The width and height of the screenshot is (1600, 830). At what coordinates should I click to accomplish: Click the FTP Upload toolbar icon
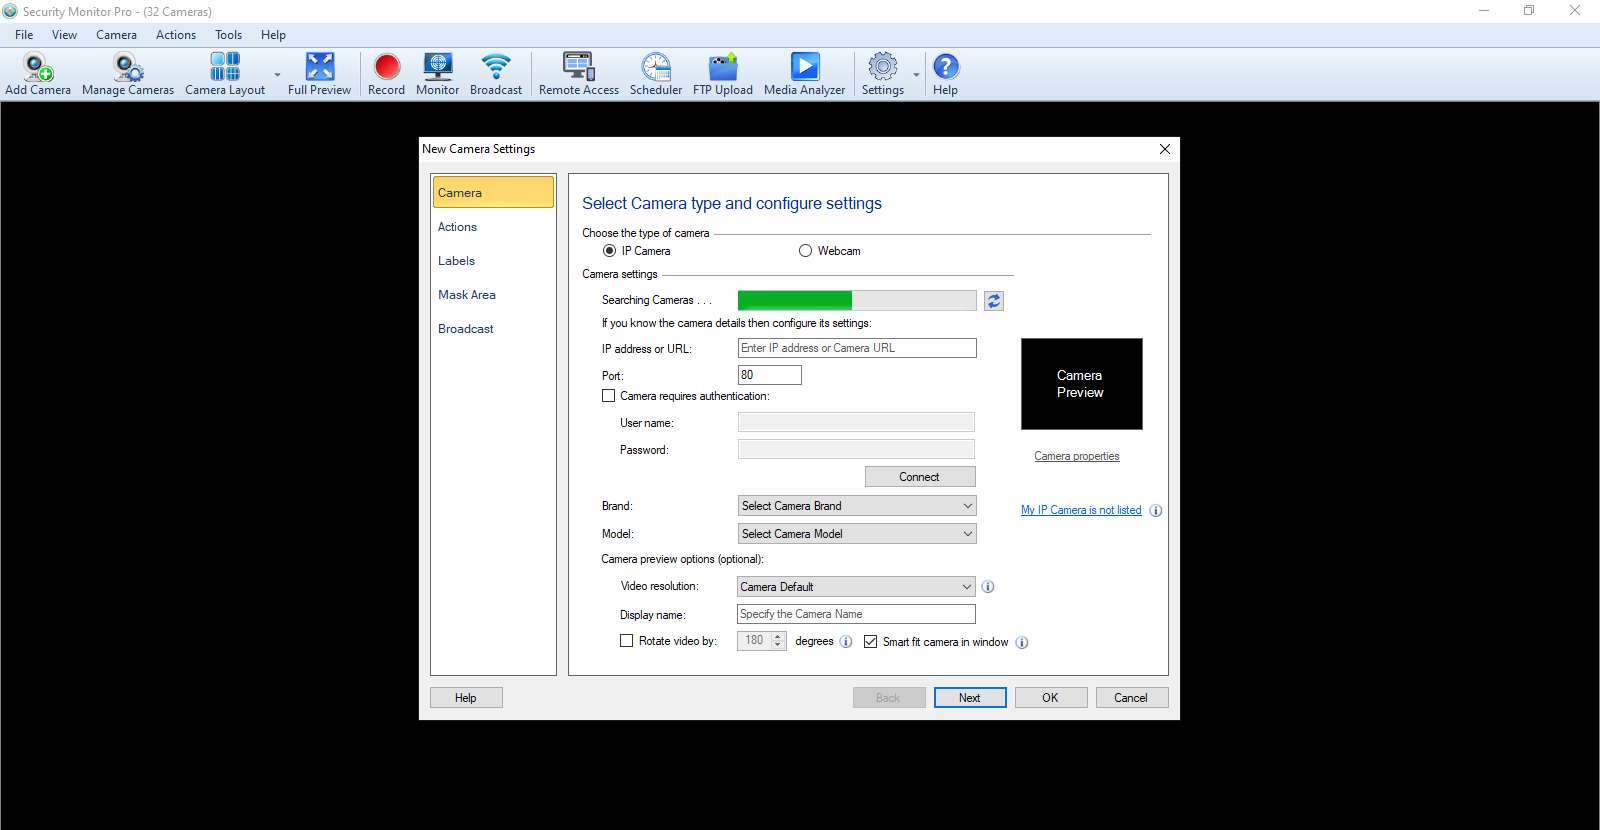(723, 74)
